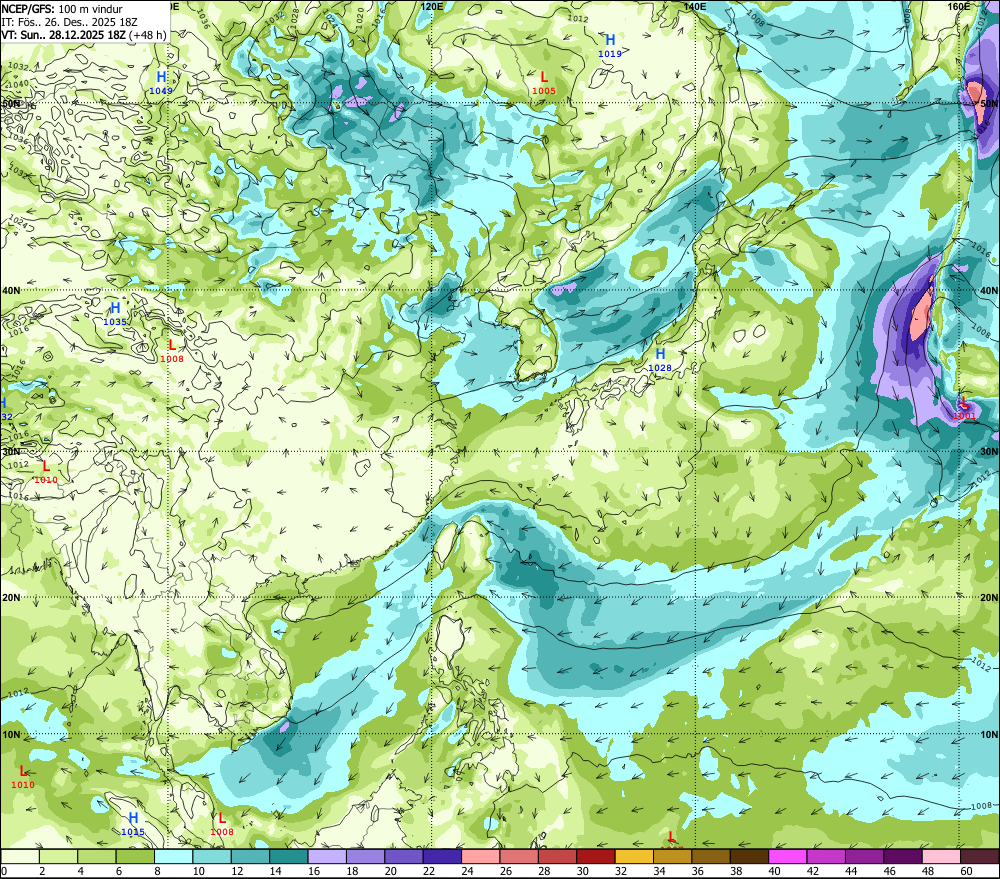Click the 50N latitude label on the left edge

(11, 103)
